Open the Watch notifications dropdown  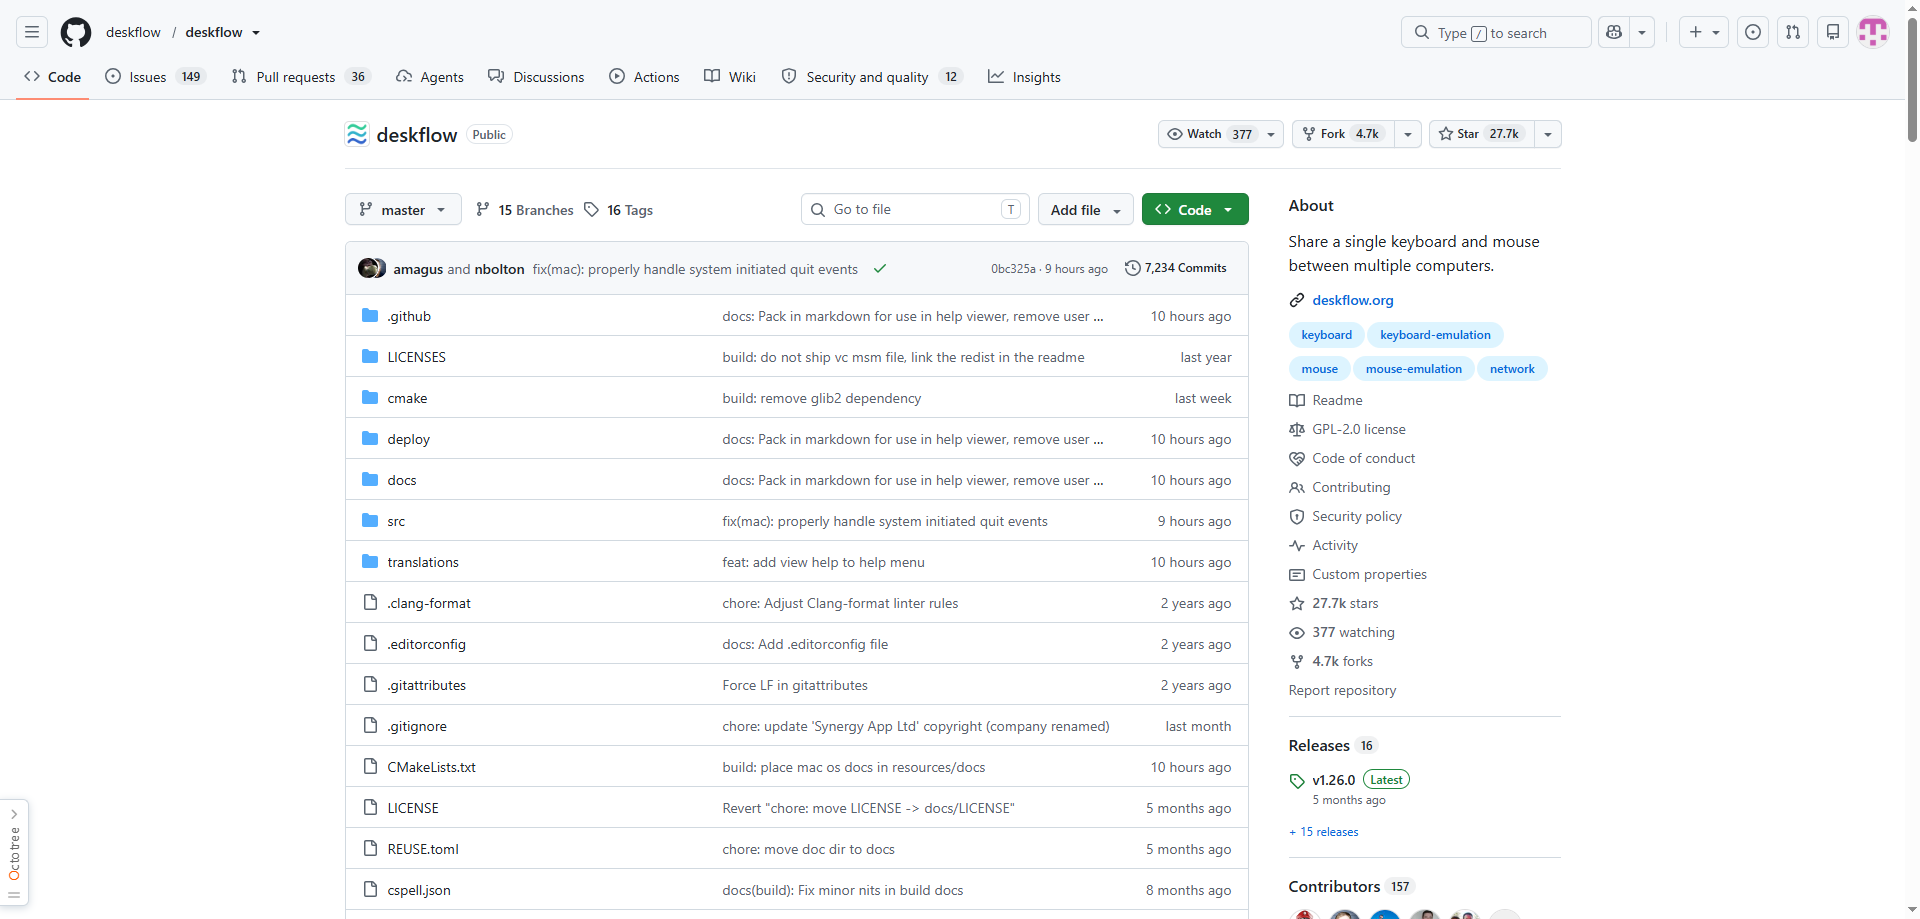point(1220,134)
